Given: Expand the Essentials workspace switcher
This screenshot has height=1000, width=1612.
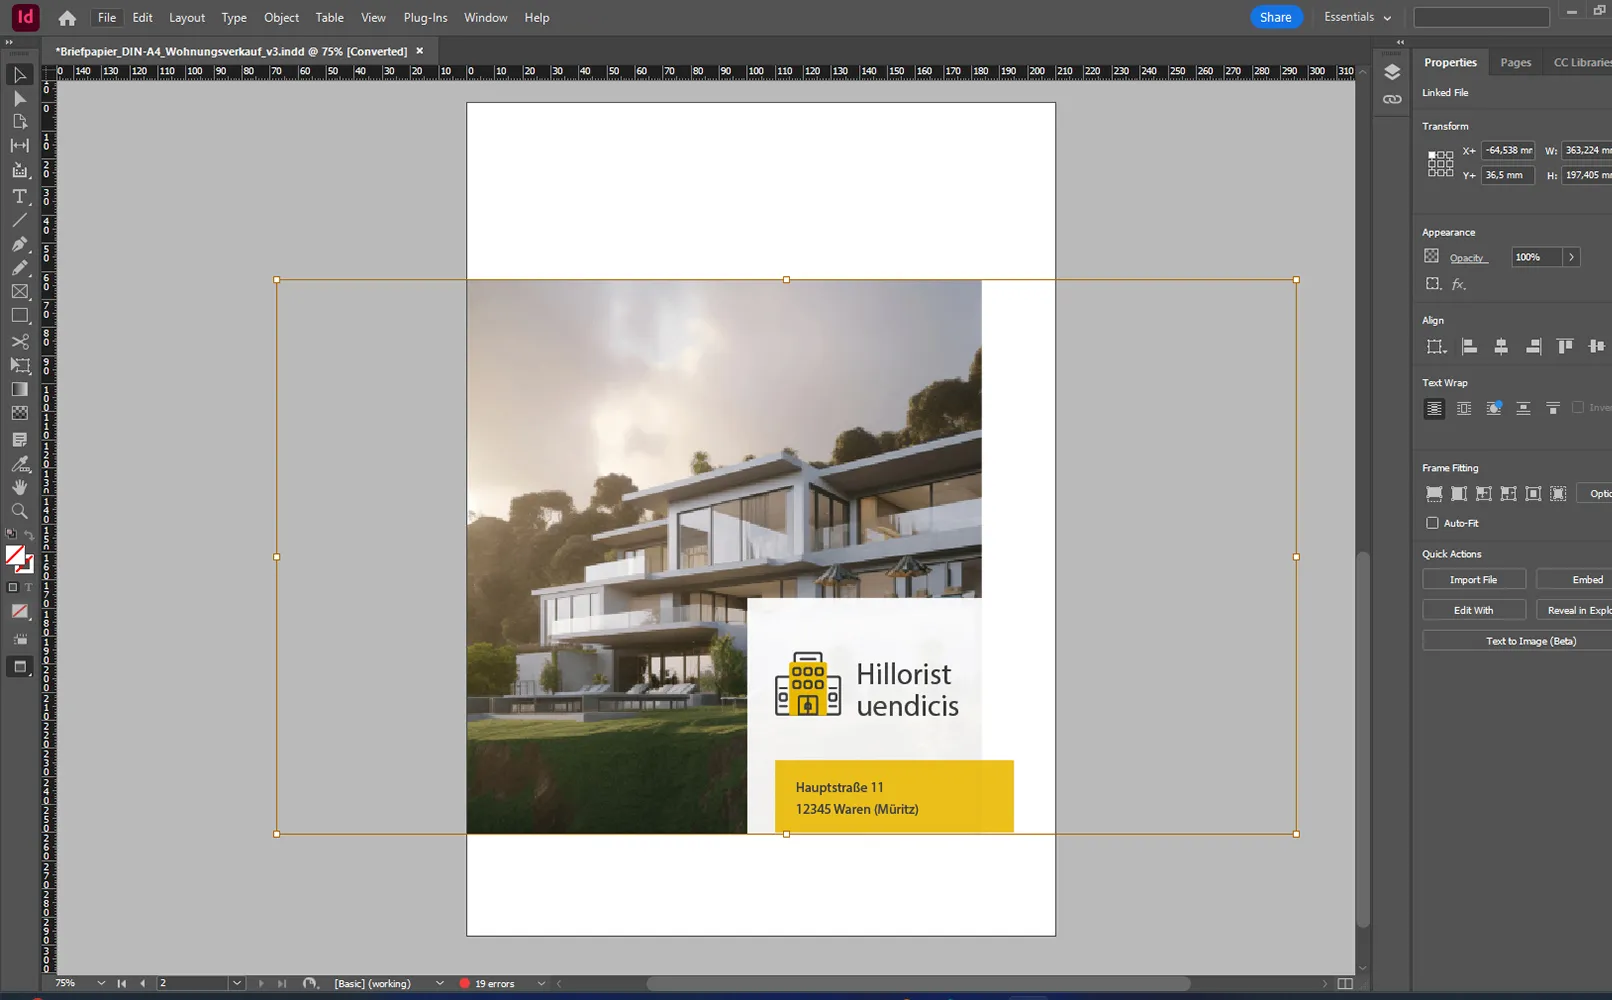Looking at the screenshot, I should 1356,17.
